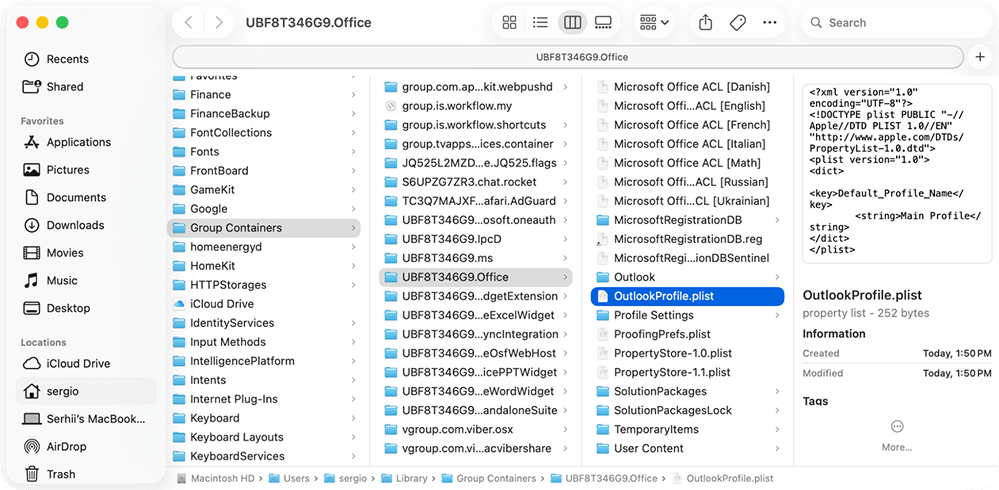This screenshot has width=999, height=490.
Task: Select the sergio home folder in sidebar
Action: pyautogui.click(x=86, y=391)
